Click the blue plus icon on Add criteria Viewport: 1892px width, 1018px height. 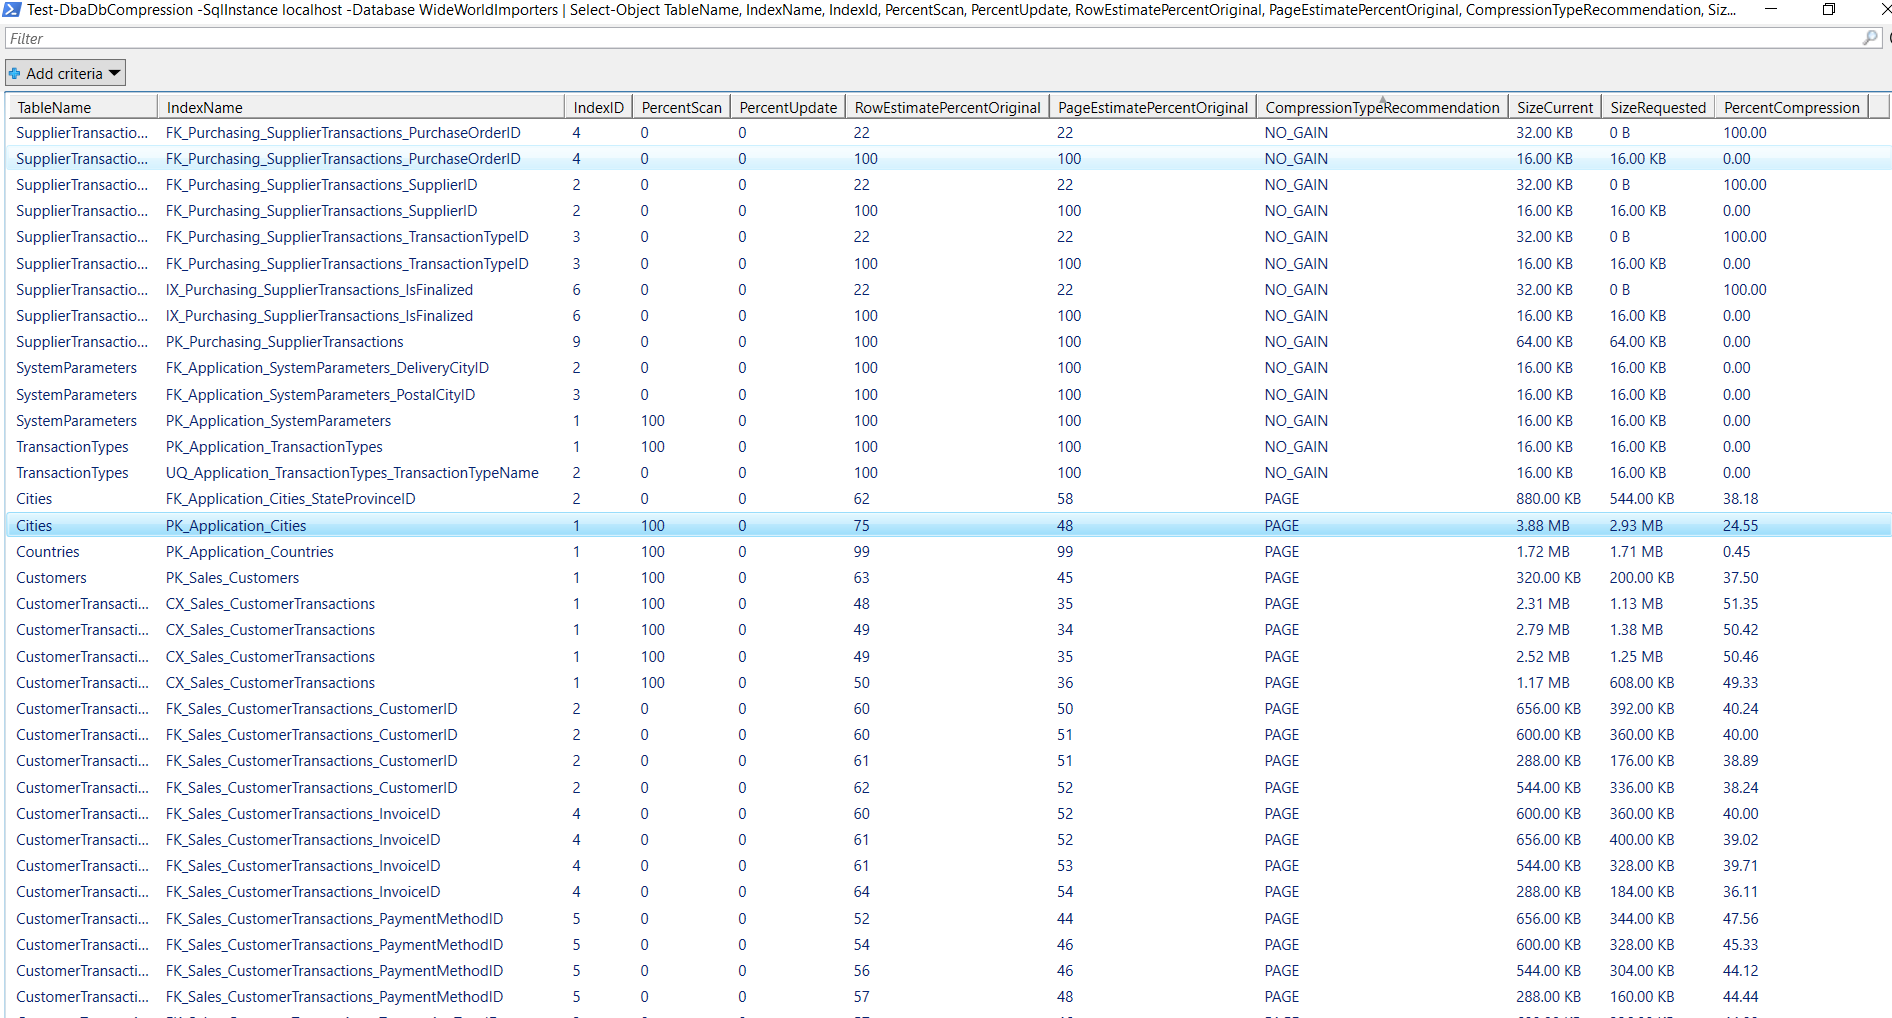tap(14, 72)
